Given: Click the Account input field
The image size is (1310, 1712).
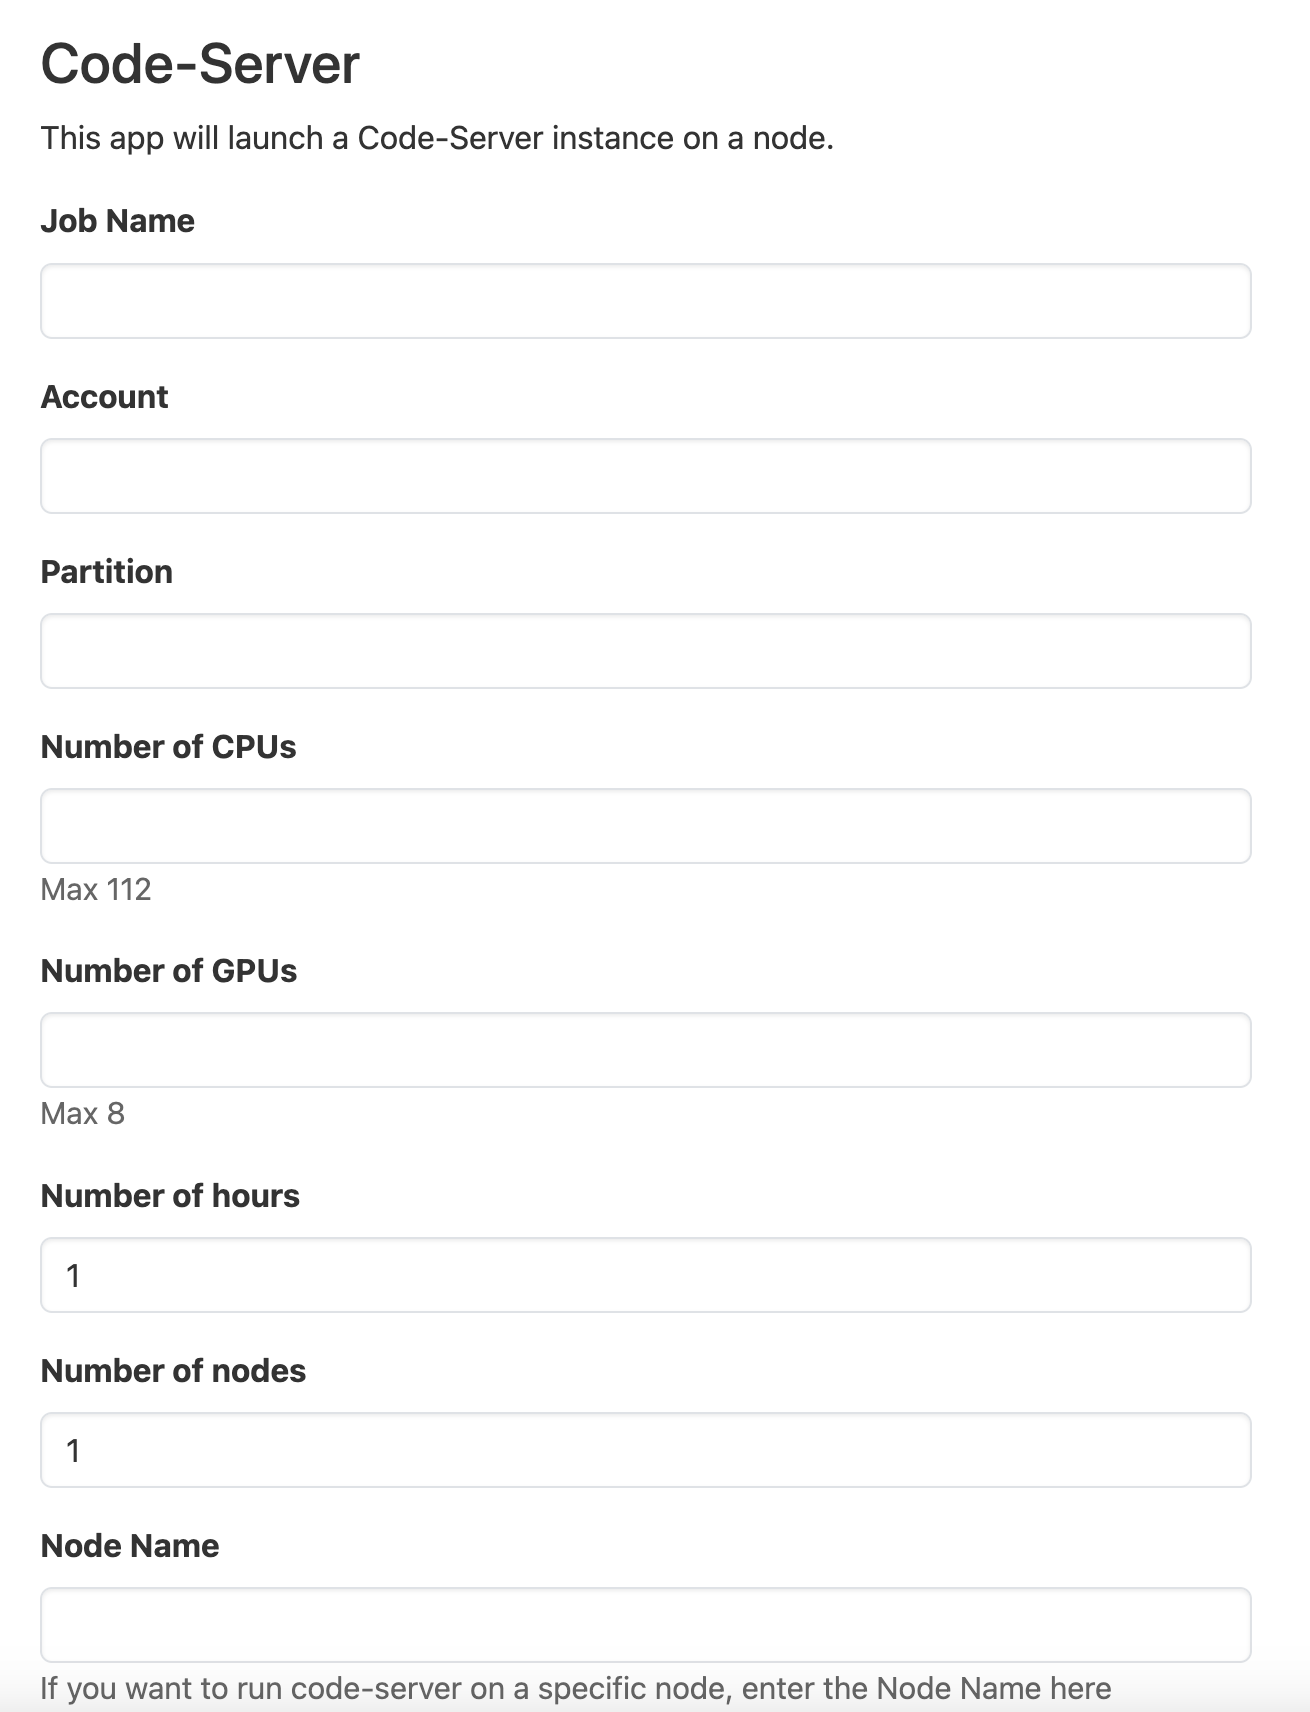Looking at the screenshot, I should (x=645, y=475).
